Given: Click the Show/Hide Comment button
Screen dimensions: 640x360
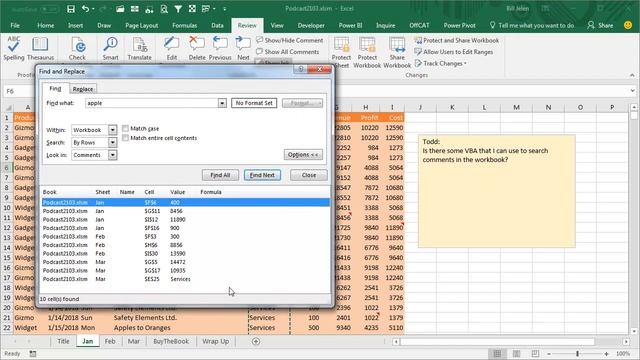Looking at the screenshot, I should coord(289,40).
